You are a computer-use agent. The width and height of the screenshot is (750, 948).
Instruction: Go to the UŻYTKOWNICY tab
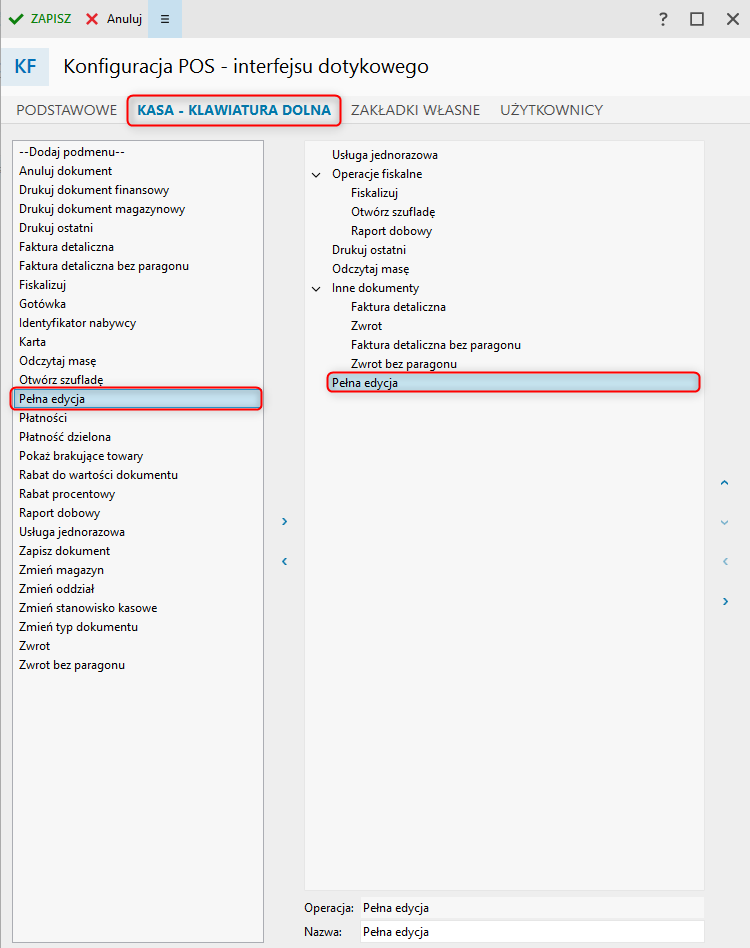[x=551, y=110]
